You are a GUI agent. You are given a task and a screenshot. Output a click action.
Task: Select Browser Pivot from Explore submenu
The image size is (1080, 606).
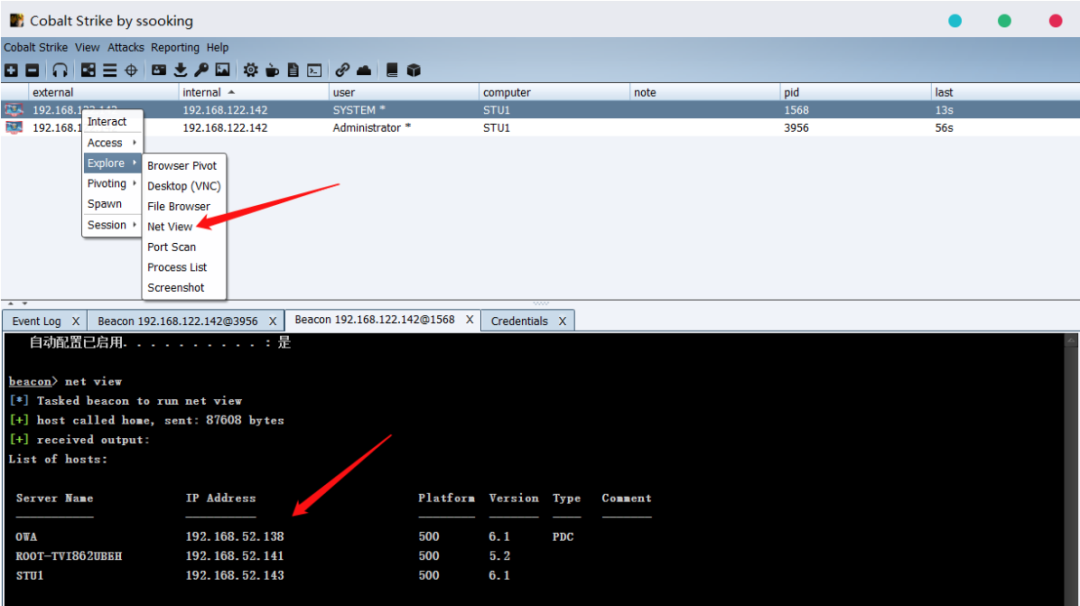182,166
